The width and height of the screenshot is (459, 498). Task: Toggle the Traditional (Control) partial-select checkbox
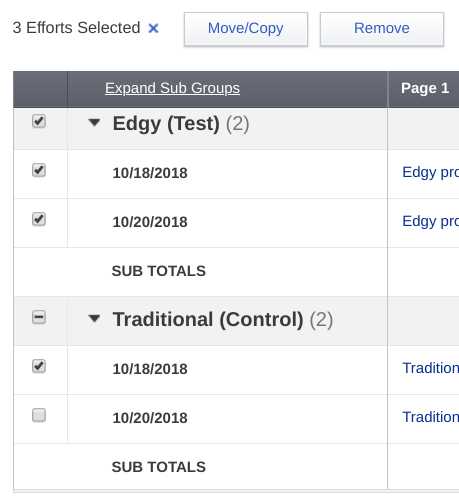[39, 317]
